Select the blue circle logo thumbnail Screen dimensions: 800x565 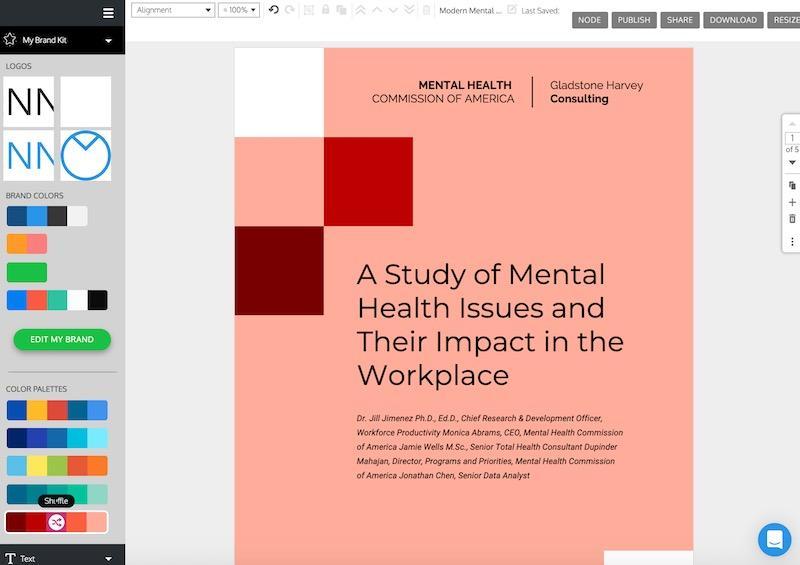(86, 155)
